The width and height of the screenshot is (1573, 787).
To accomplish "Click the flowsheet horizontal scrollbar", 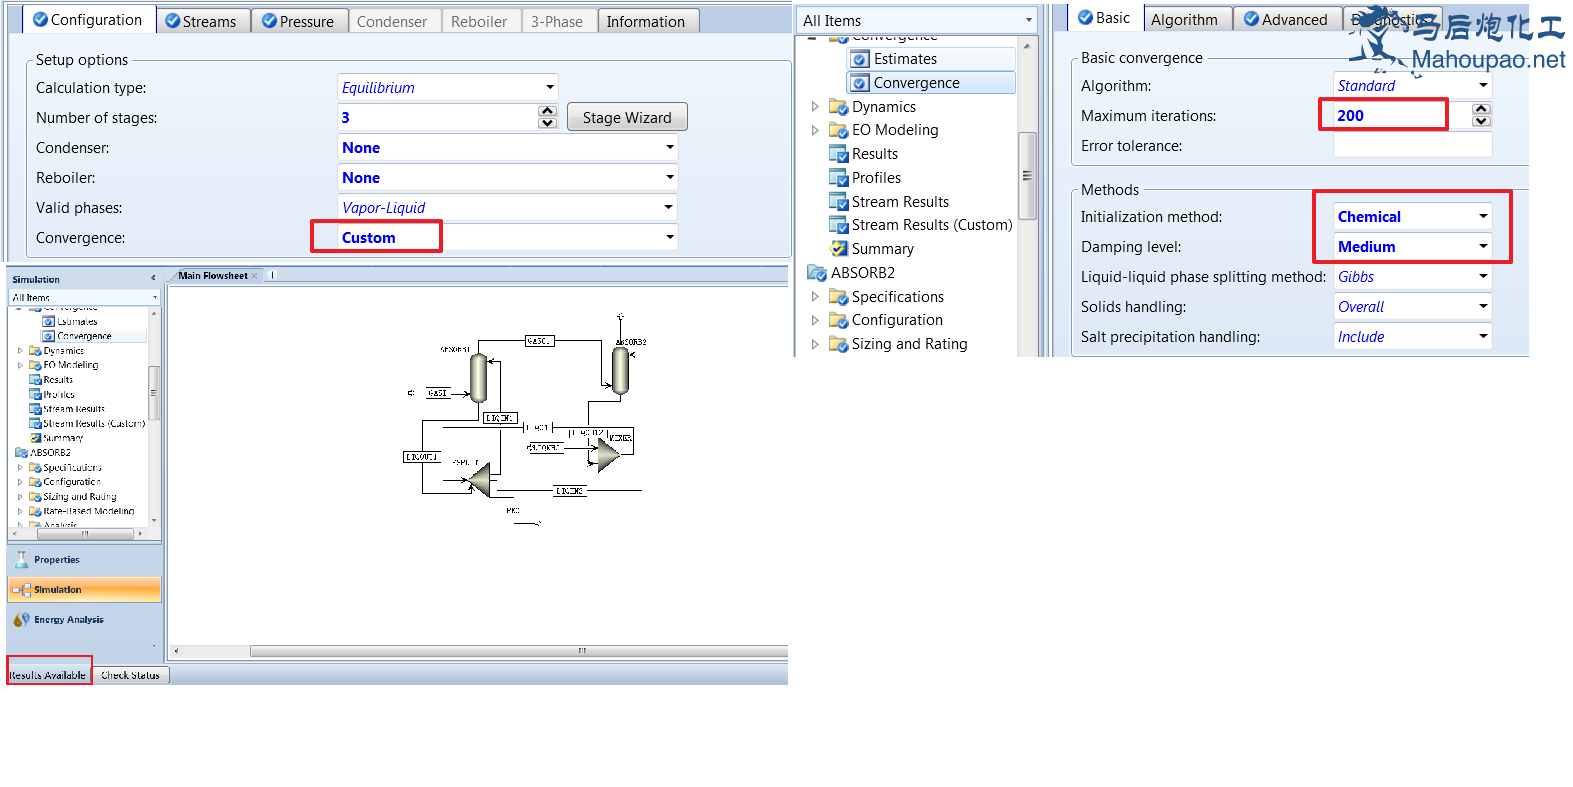I will 520,651.
